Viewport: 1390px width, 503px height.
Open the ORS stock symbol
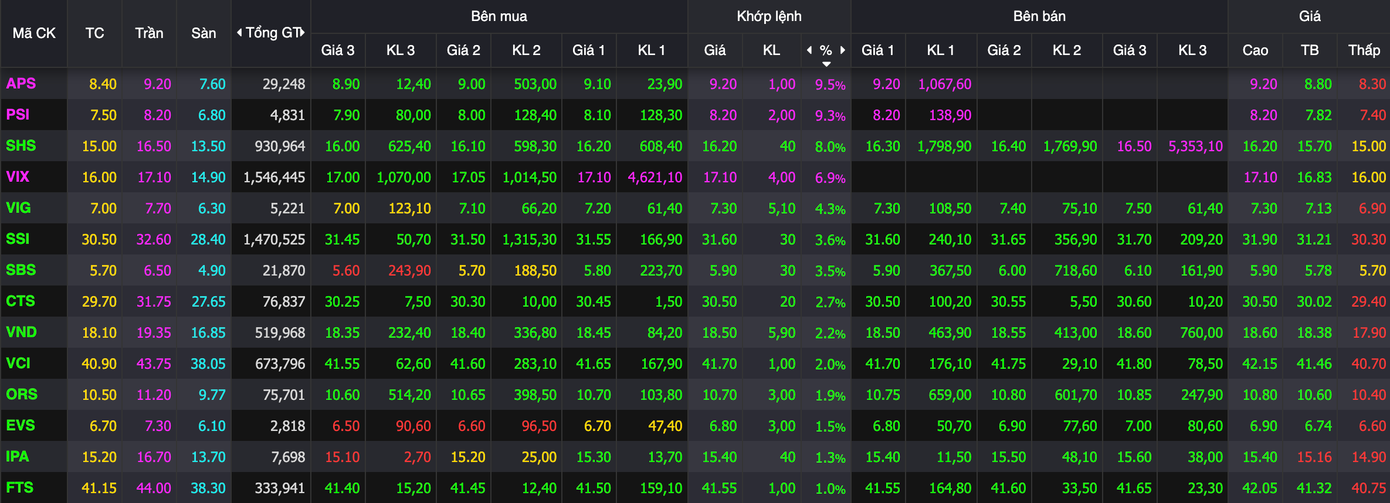click(21, 395)
